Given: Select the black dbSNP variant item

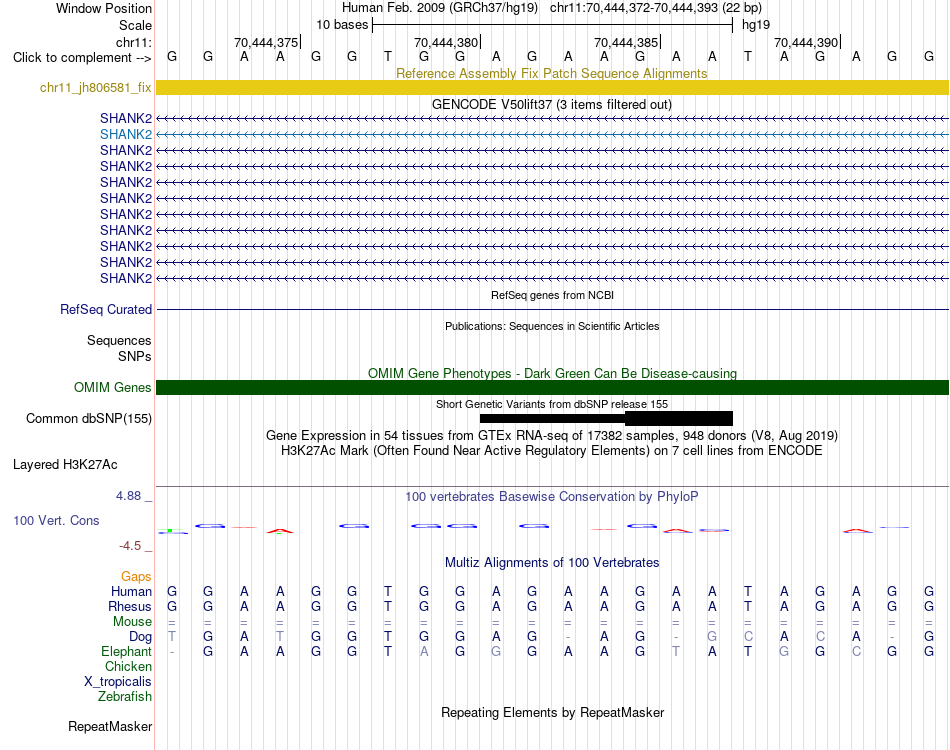Looking at the screenshot, I should [606, 418].
